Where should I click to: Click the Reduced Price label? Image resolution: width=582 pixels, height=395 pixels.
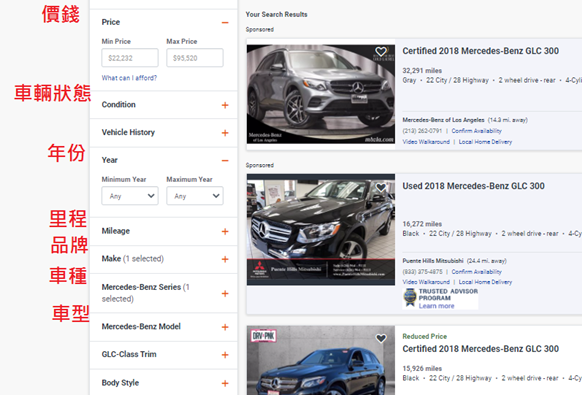click(425, 336)
